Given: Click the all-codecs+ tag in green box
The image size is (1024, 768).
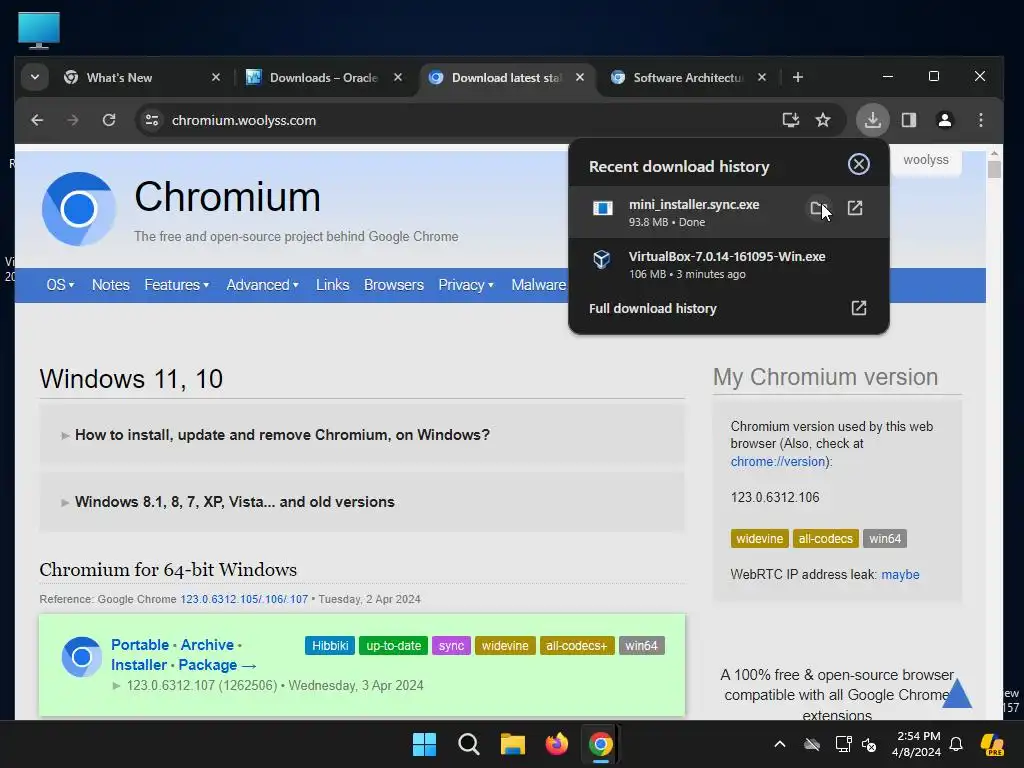Looking at the screenshot, I should (x=577, y=646).
